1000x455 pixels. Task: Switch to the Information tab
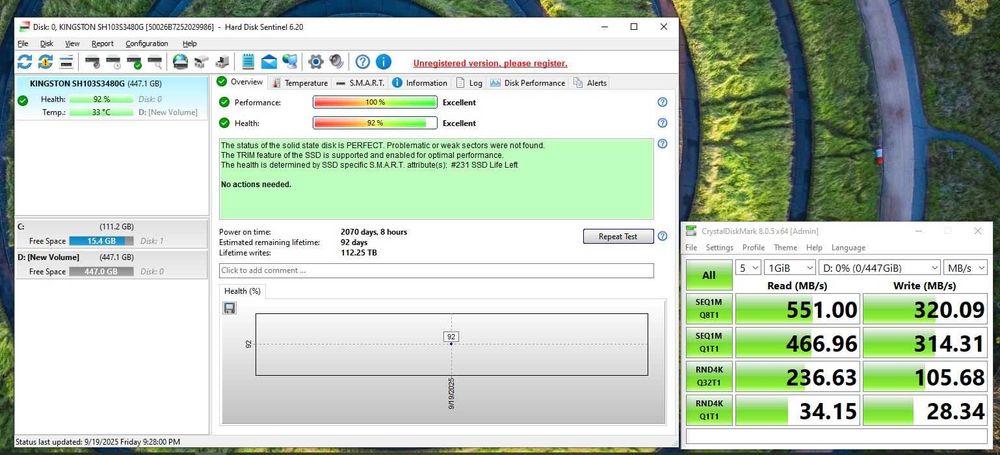[420, 83]
